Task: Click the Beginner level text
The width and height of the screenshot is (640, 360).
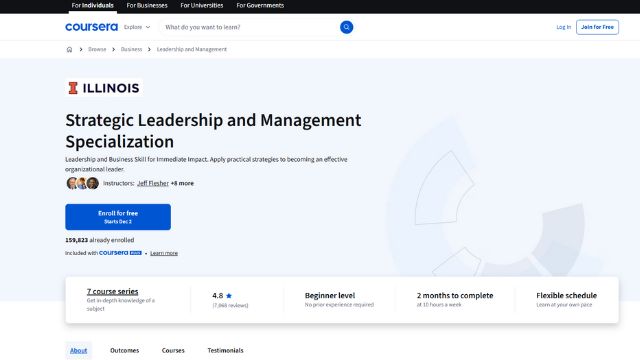Action: pos(330,296)
